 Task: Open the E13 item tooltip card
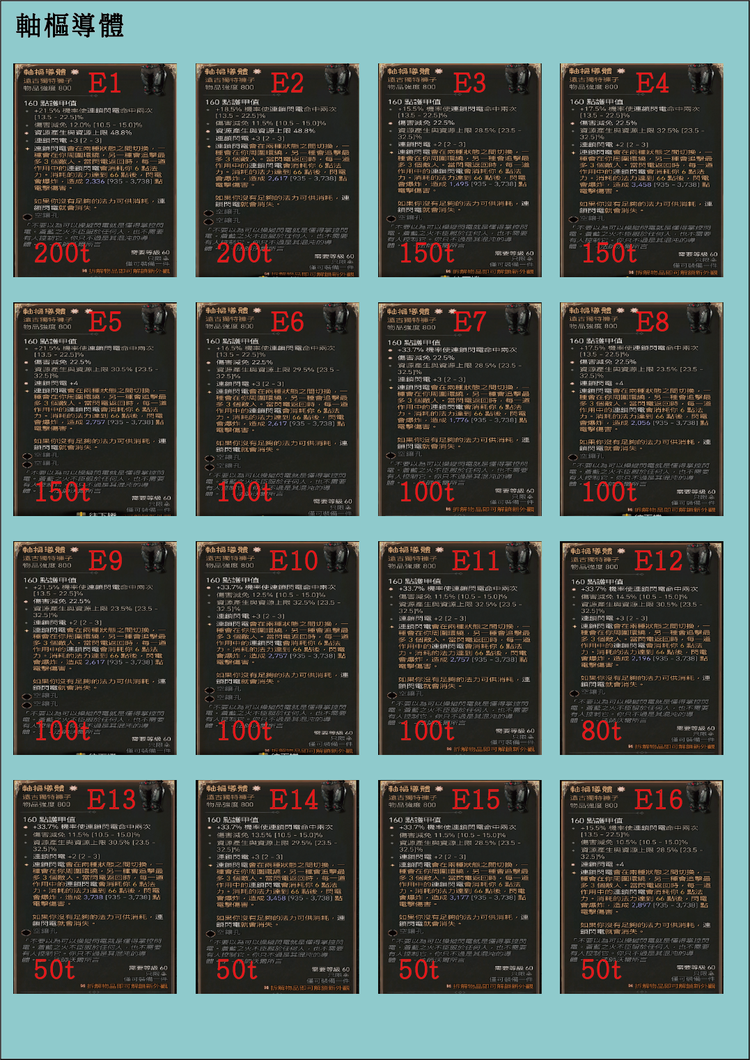point(95,888)
